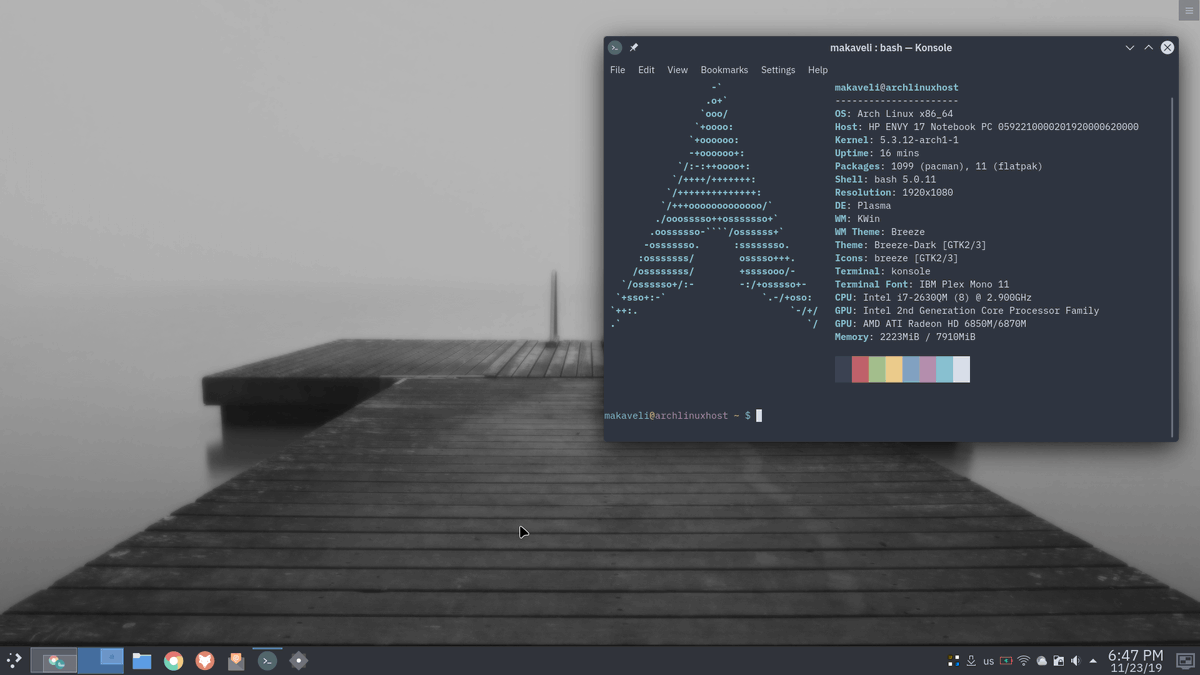Click the 'OS: Arch Linux x86_64' line

tap(894, 114)
